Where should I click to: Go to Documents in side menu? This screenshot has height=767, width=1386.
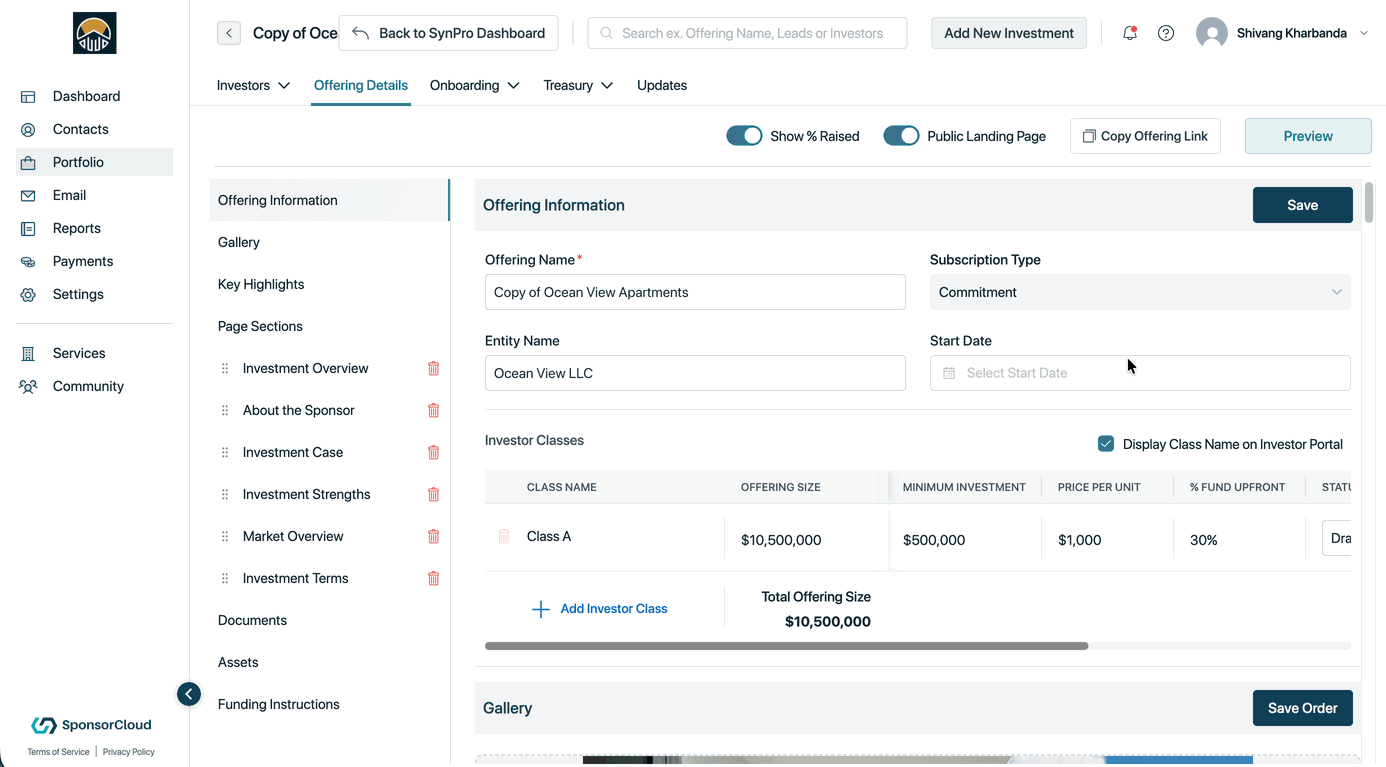252,620
